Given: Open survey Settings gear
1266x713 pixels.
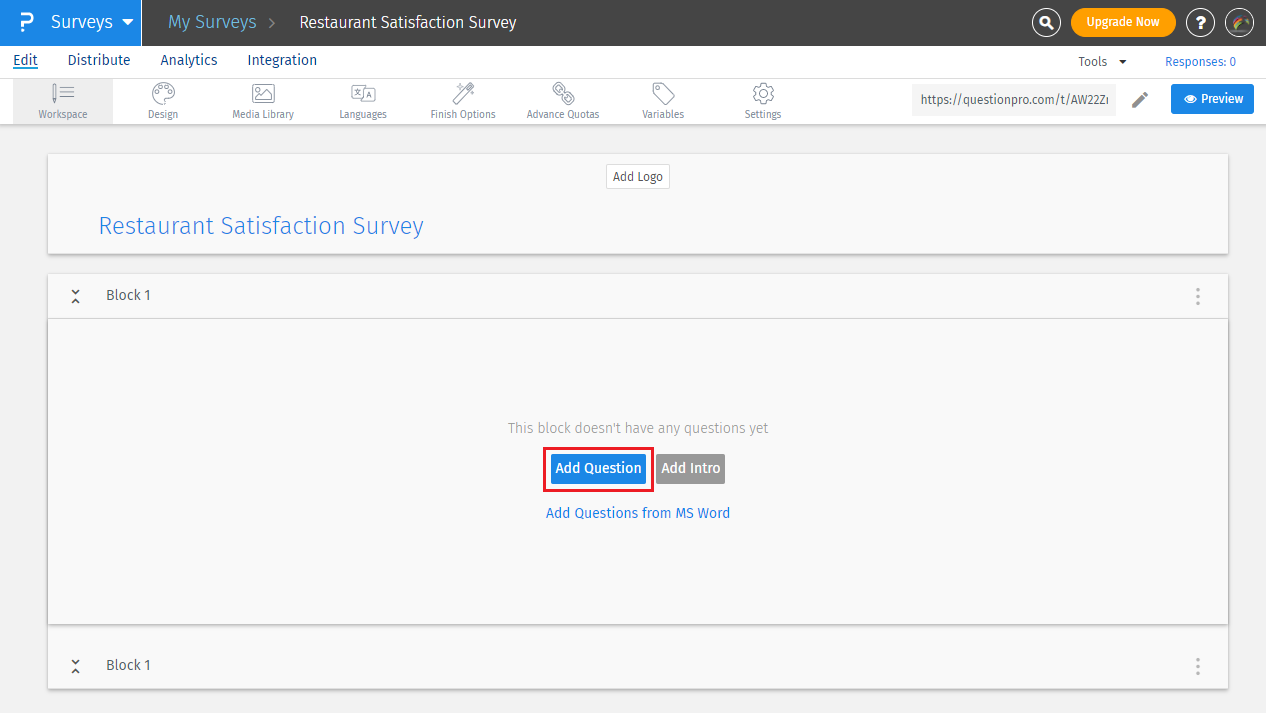Looking at the screenshot, I should 763,101.
